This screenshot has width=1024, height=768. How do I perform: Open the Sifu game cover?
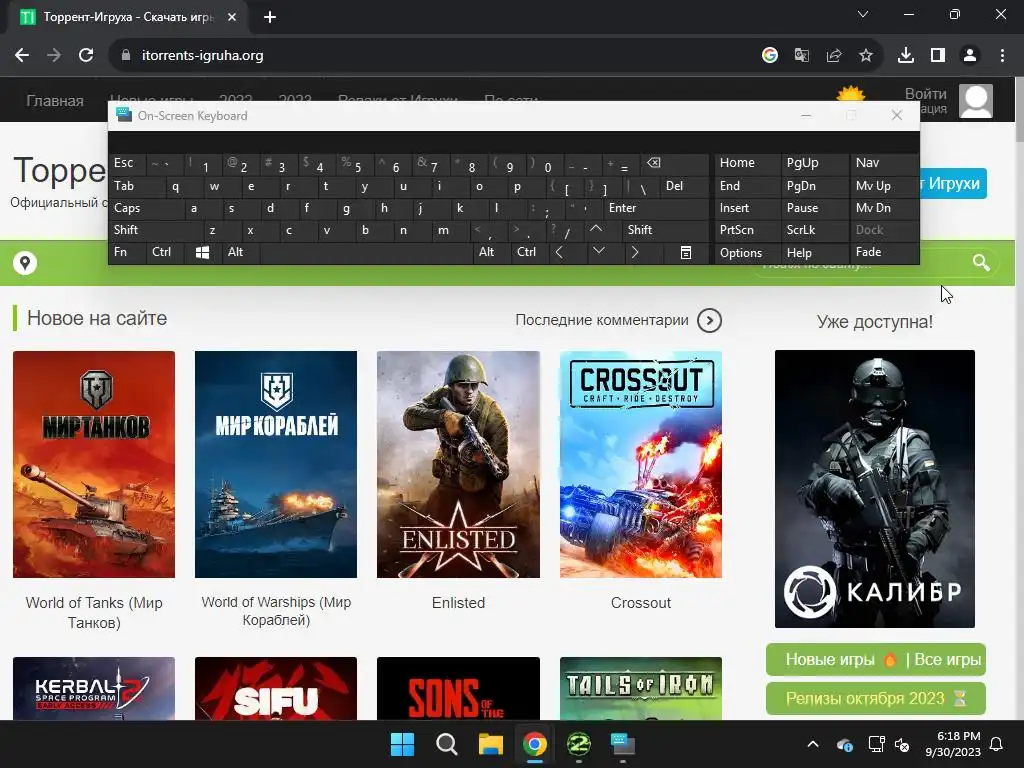click(x=276, y=689)
